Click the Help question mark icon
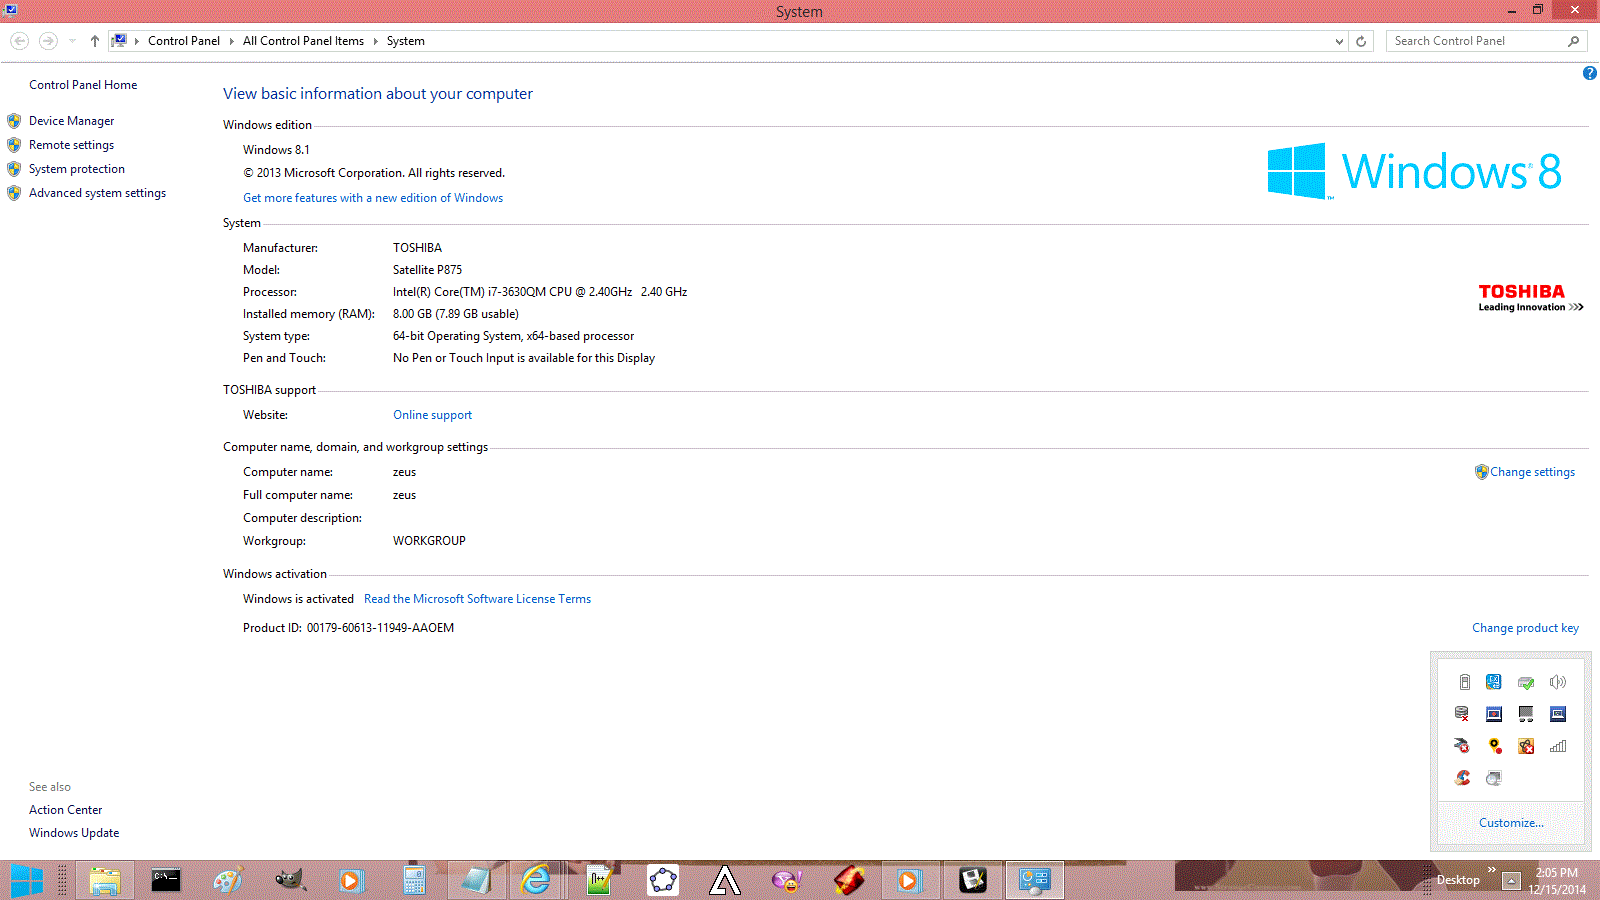Screen dimensions: 1600x900 click(x=1589, y=73)
